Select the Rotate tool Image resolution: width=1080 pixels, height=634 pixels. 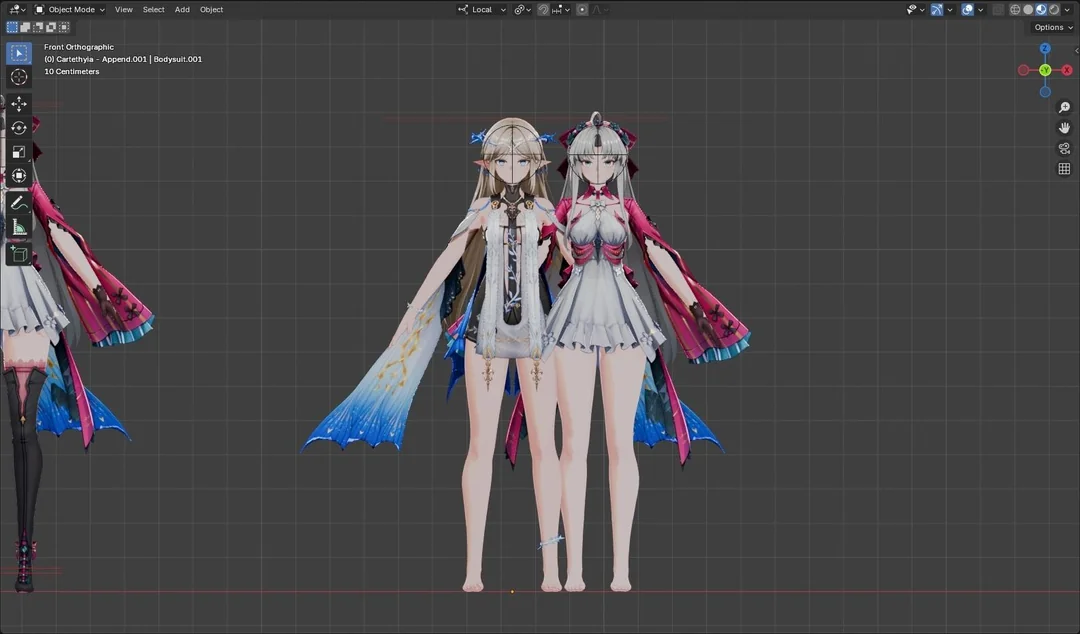(19, 128)
